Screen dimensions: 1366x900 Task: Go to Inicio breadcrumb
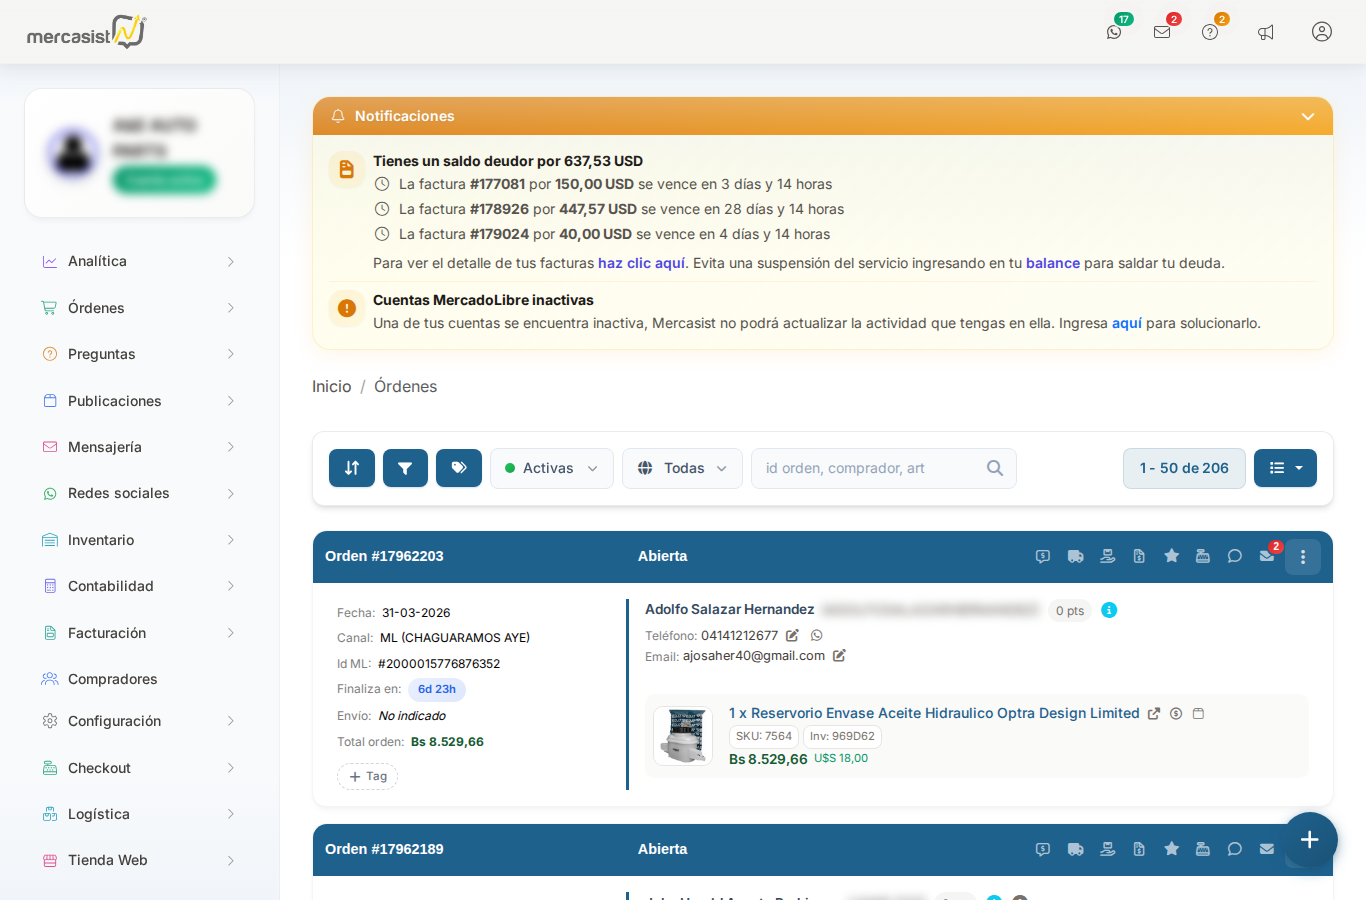(x=332, y=386)
